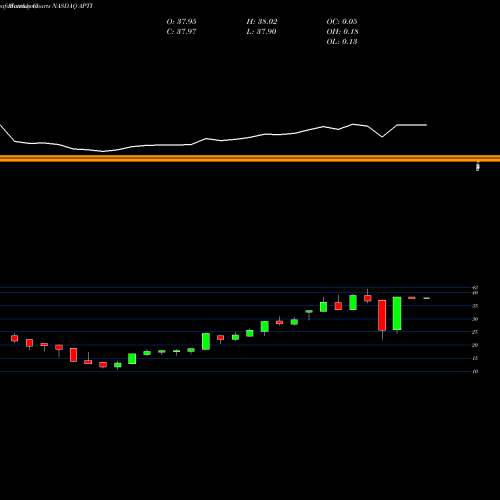Click the 20 price axis label

(475, 345)
